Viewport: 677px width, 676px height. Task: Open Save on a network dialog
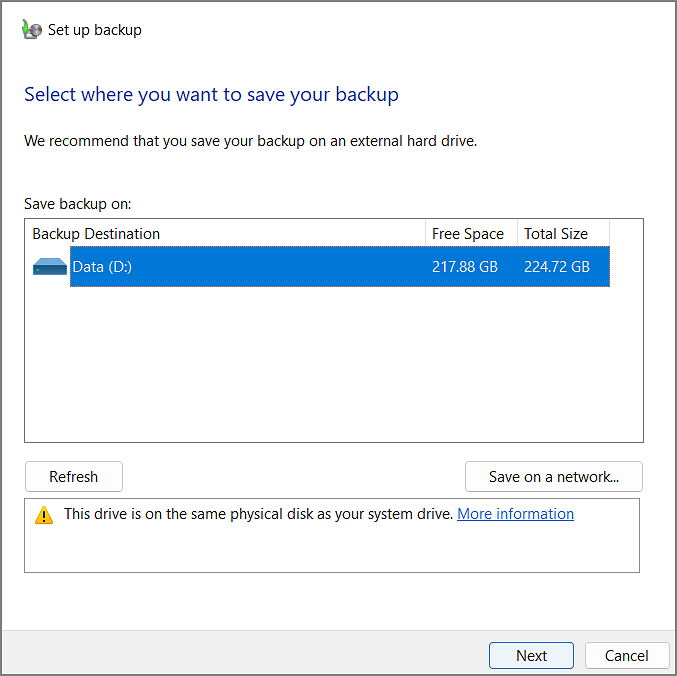click(554, 477)
